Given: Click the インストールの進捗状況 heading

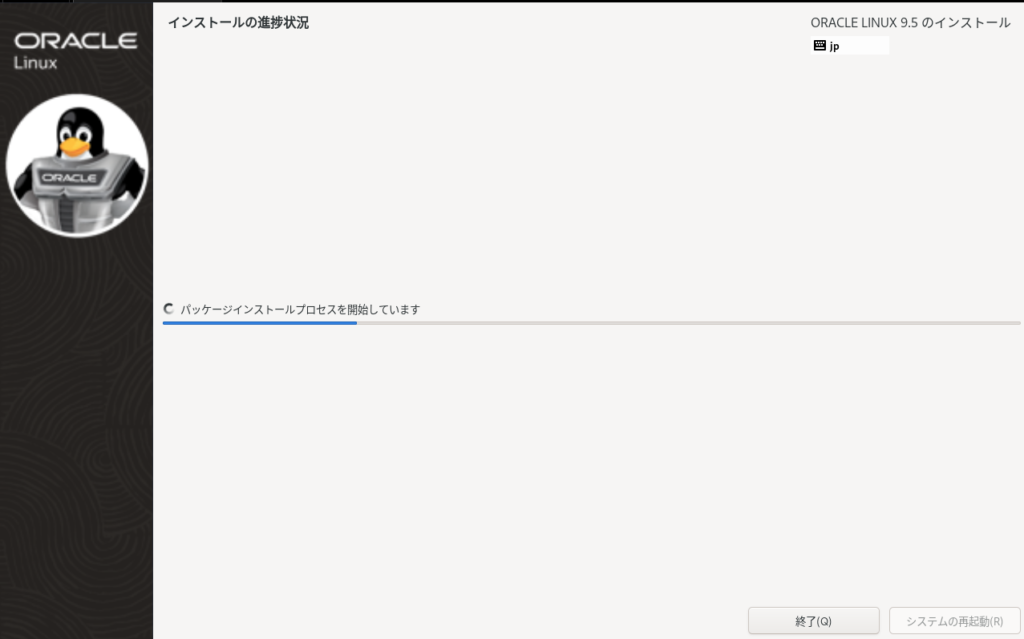Looking at the screenshot, I should tap(238, 22).
